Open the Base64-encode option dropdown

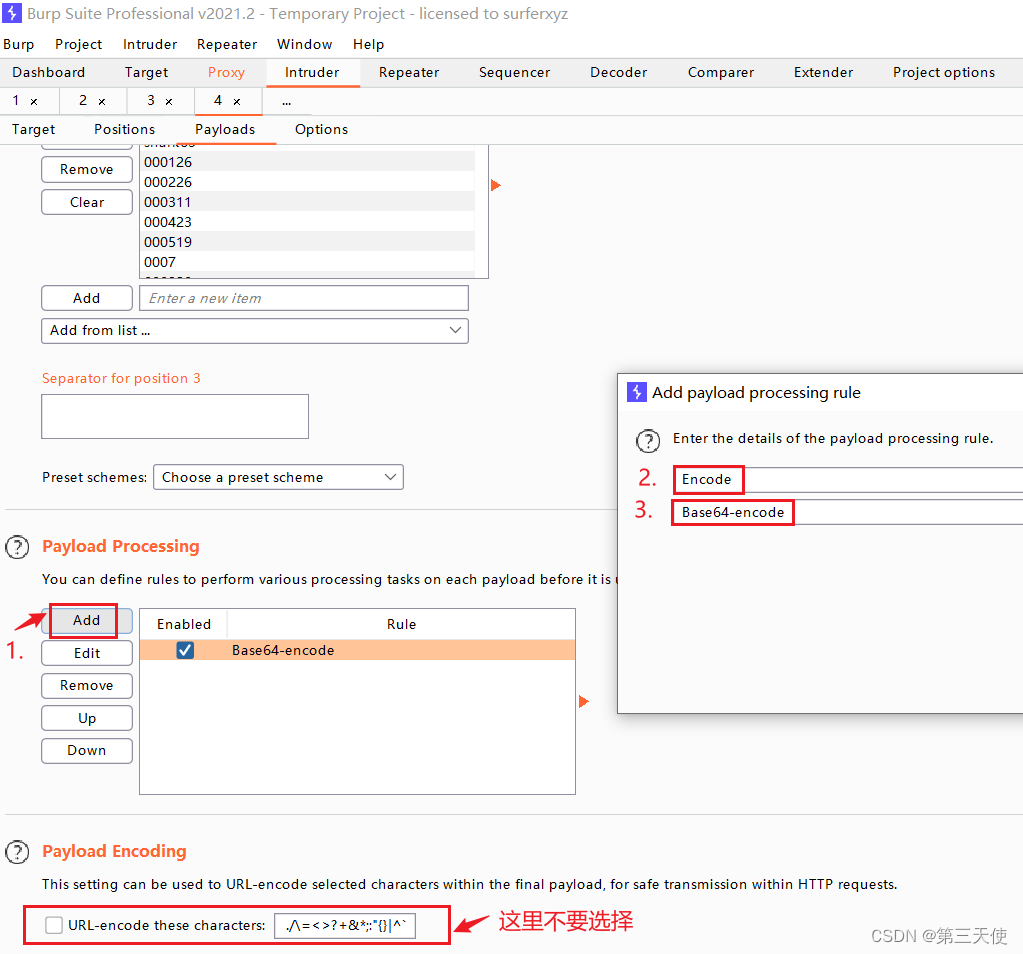(x=847, y=512)
